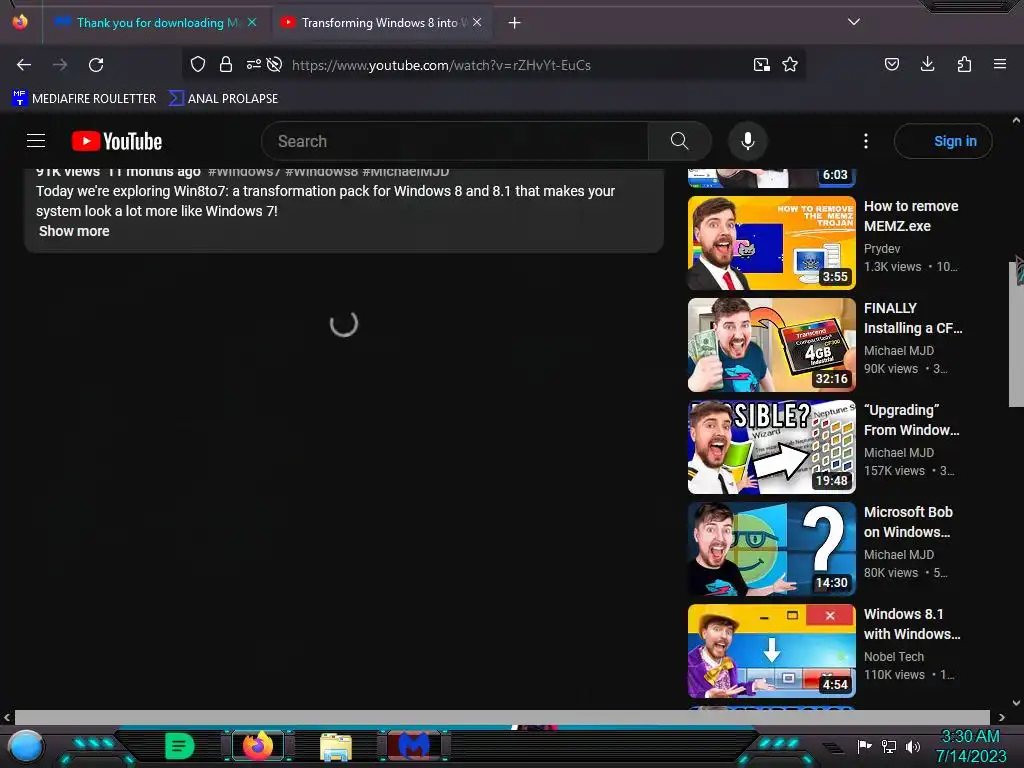Open File Explorer from the taskbar
Screen dimensions: 1024x768
[336, 746]
